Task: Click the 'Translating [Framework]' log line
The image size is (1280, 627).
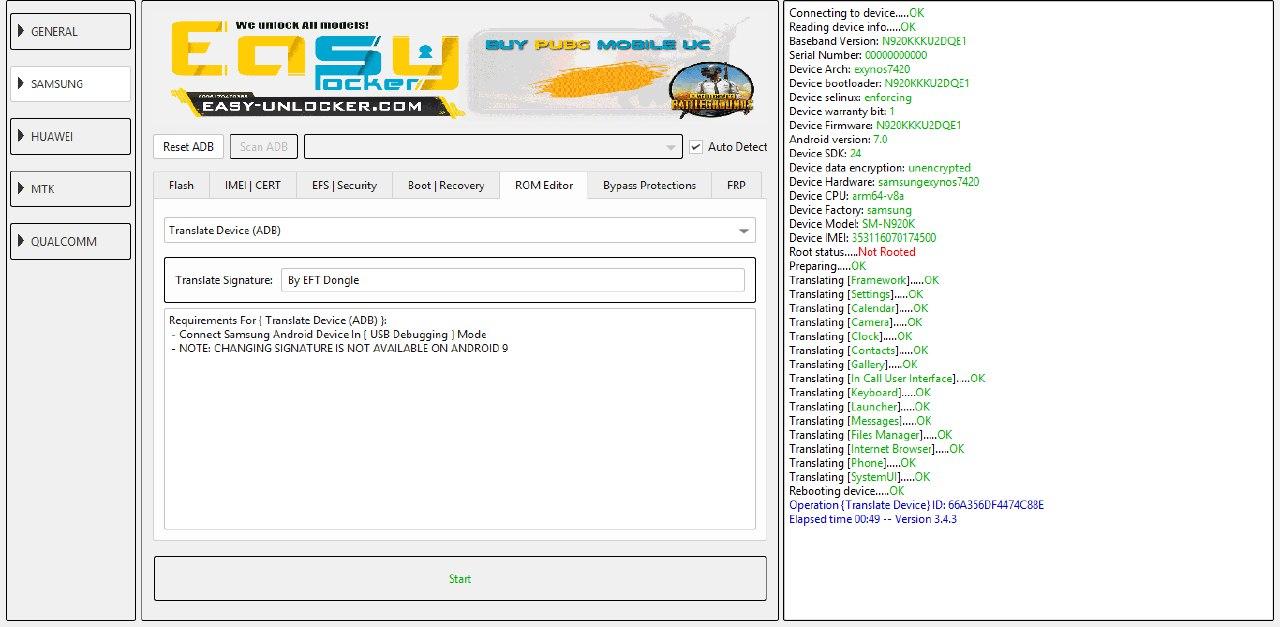Action: (864, 280)
